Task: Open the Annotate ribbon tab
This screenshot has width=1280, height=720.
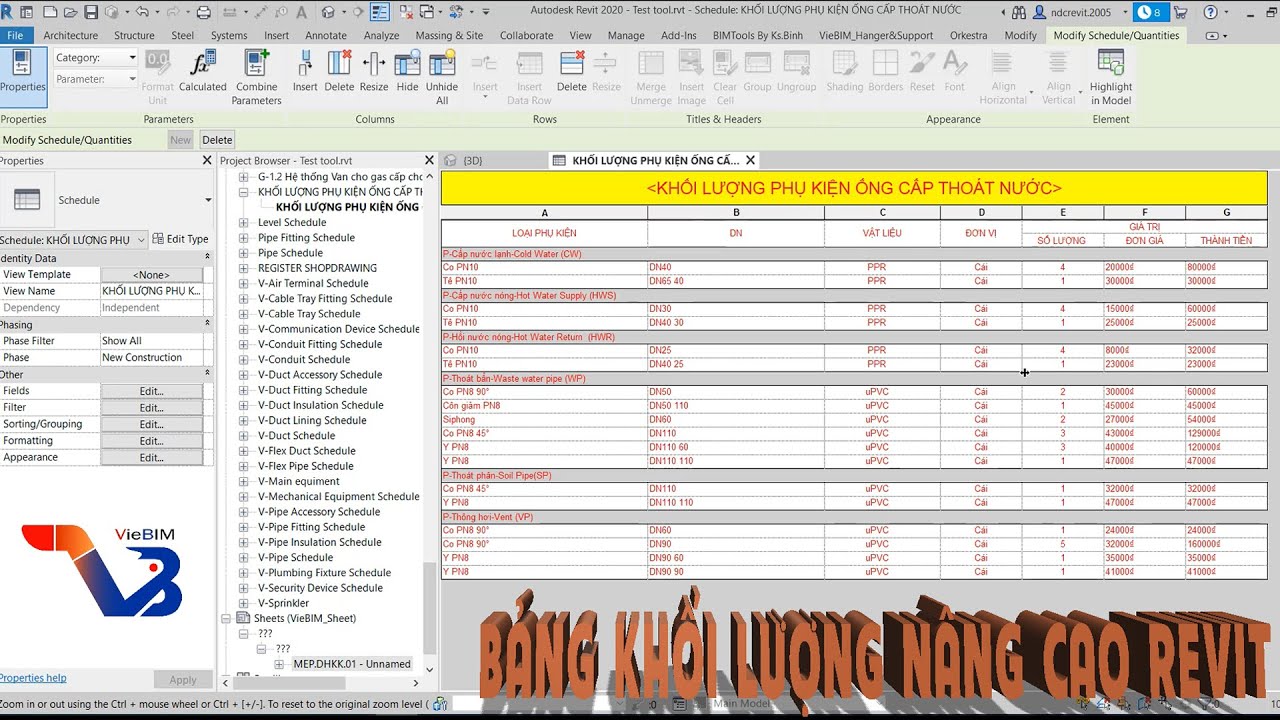Action: point(325,35)
